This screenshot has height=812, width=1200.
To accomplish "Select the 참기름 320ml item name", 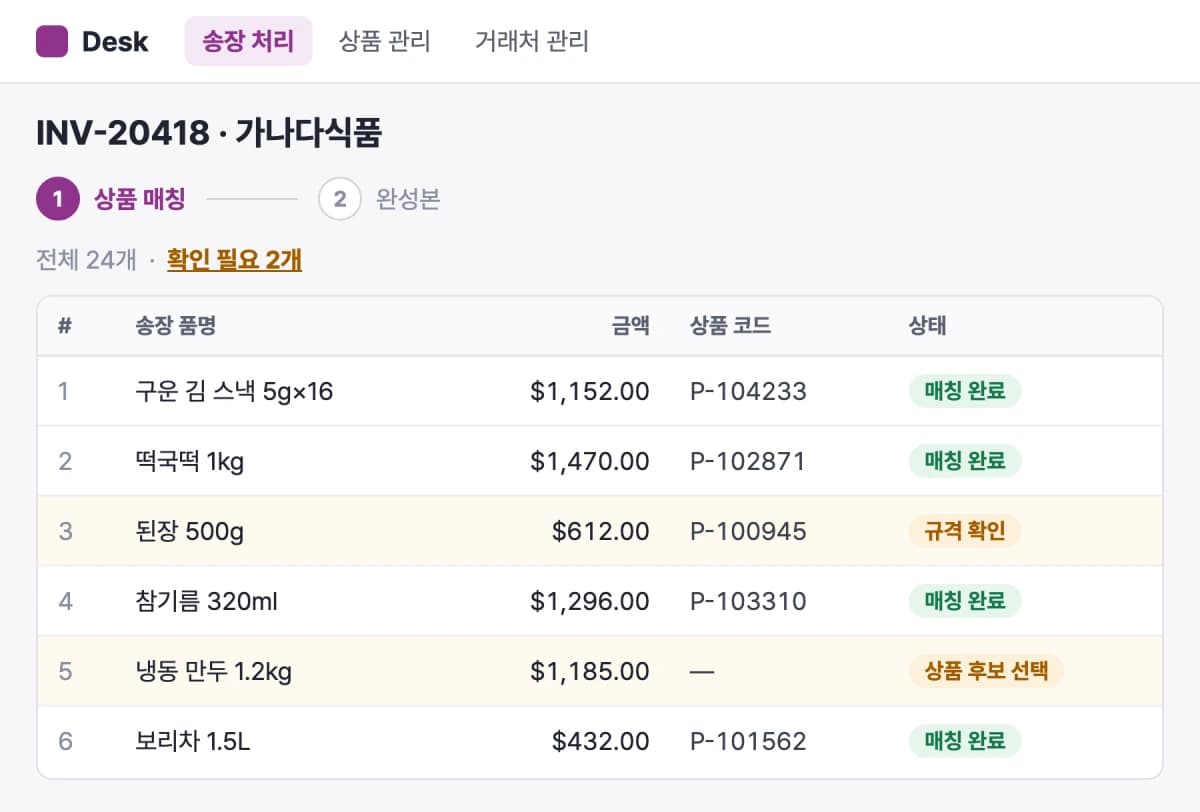I will pos(207,601).
